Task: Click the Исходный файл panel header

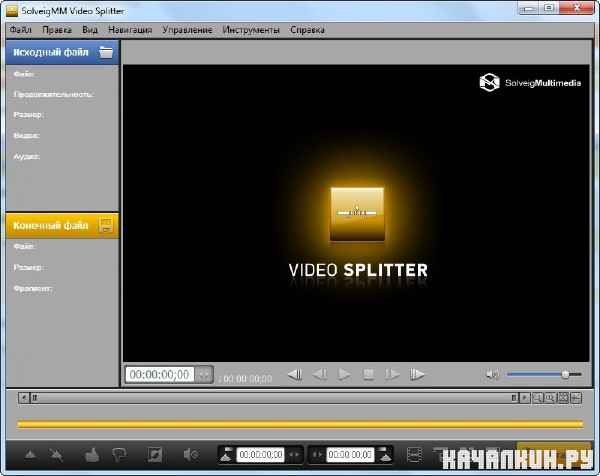Action: pos(63,52)
